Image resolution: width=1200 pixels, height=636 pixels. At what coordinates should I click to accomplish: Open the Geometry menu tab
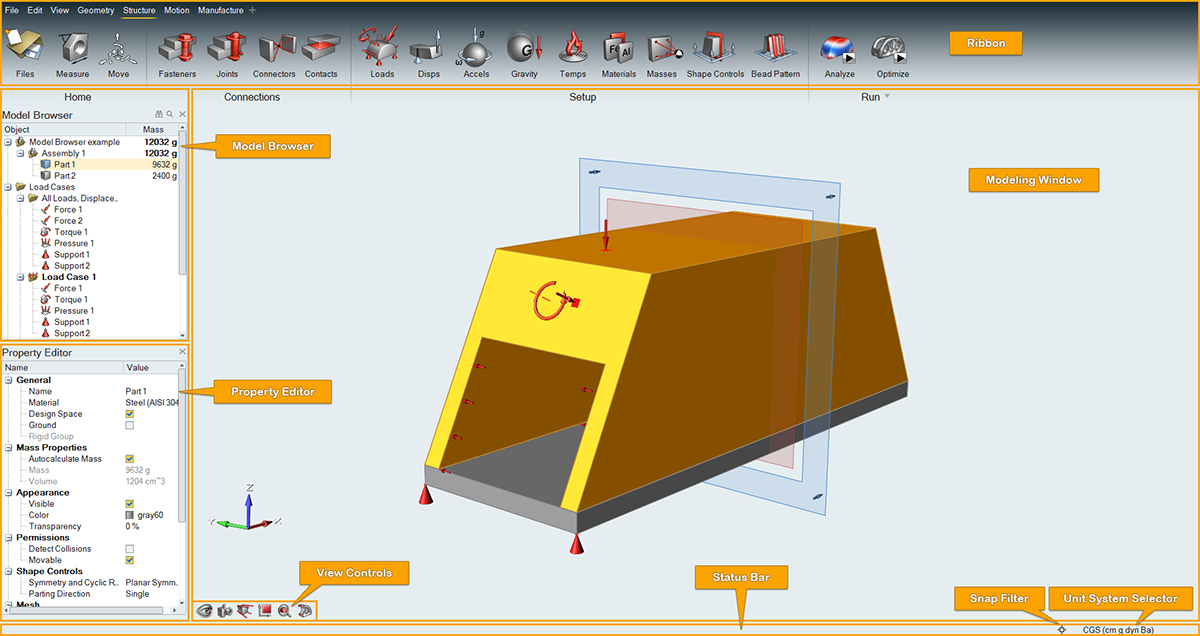[x=95, y=10]
